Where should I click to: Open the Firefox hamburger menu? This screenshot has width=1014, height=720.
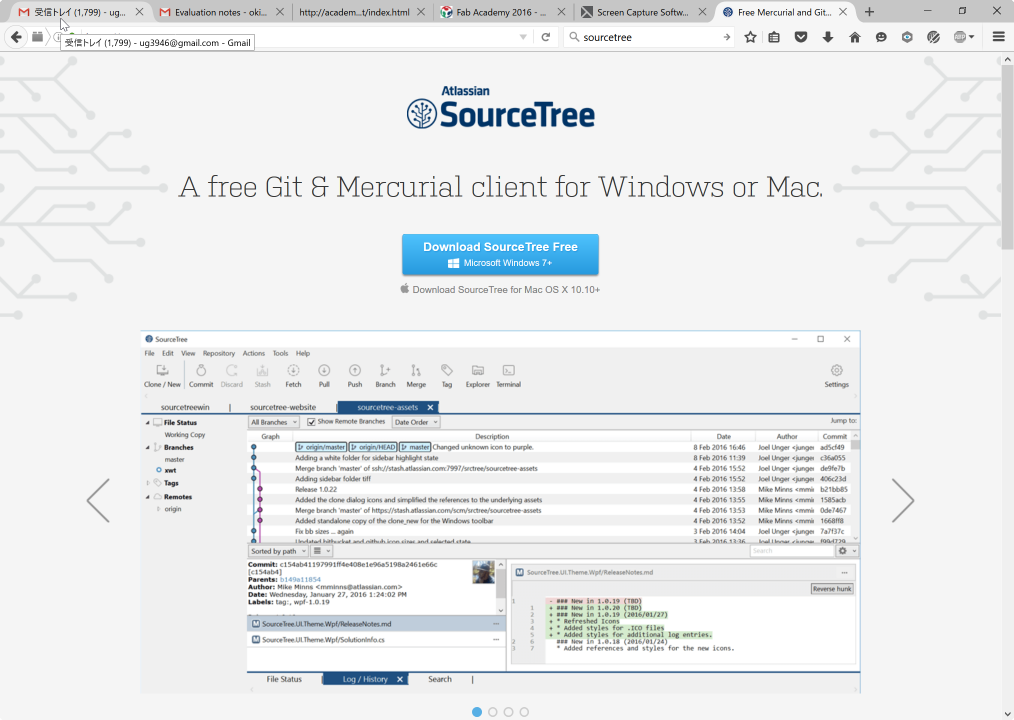pos(998,37)
